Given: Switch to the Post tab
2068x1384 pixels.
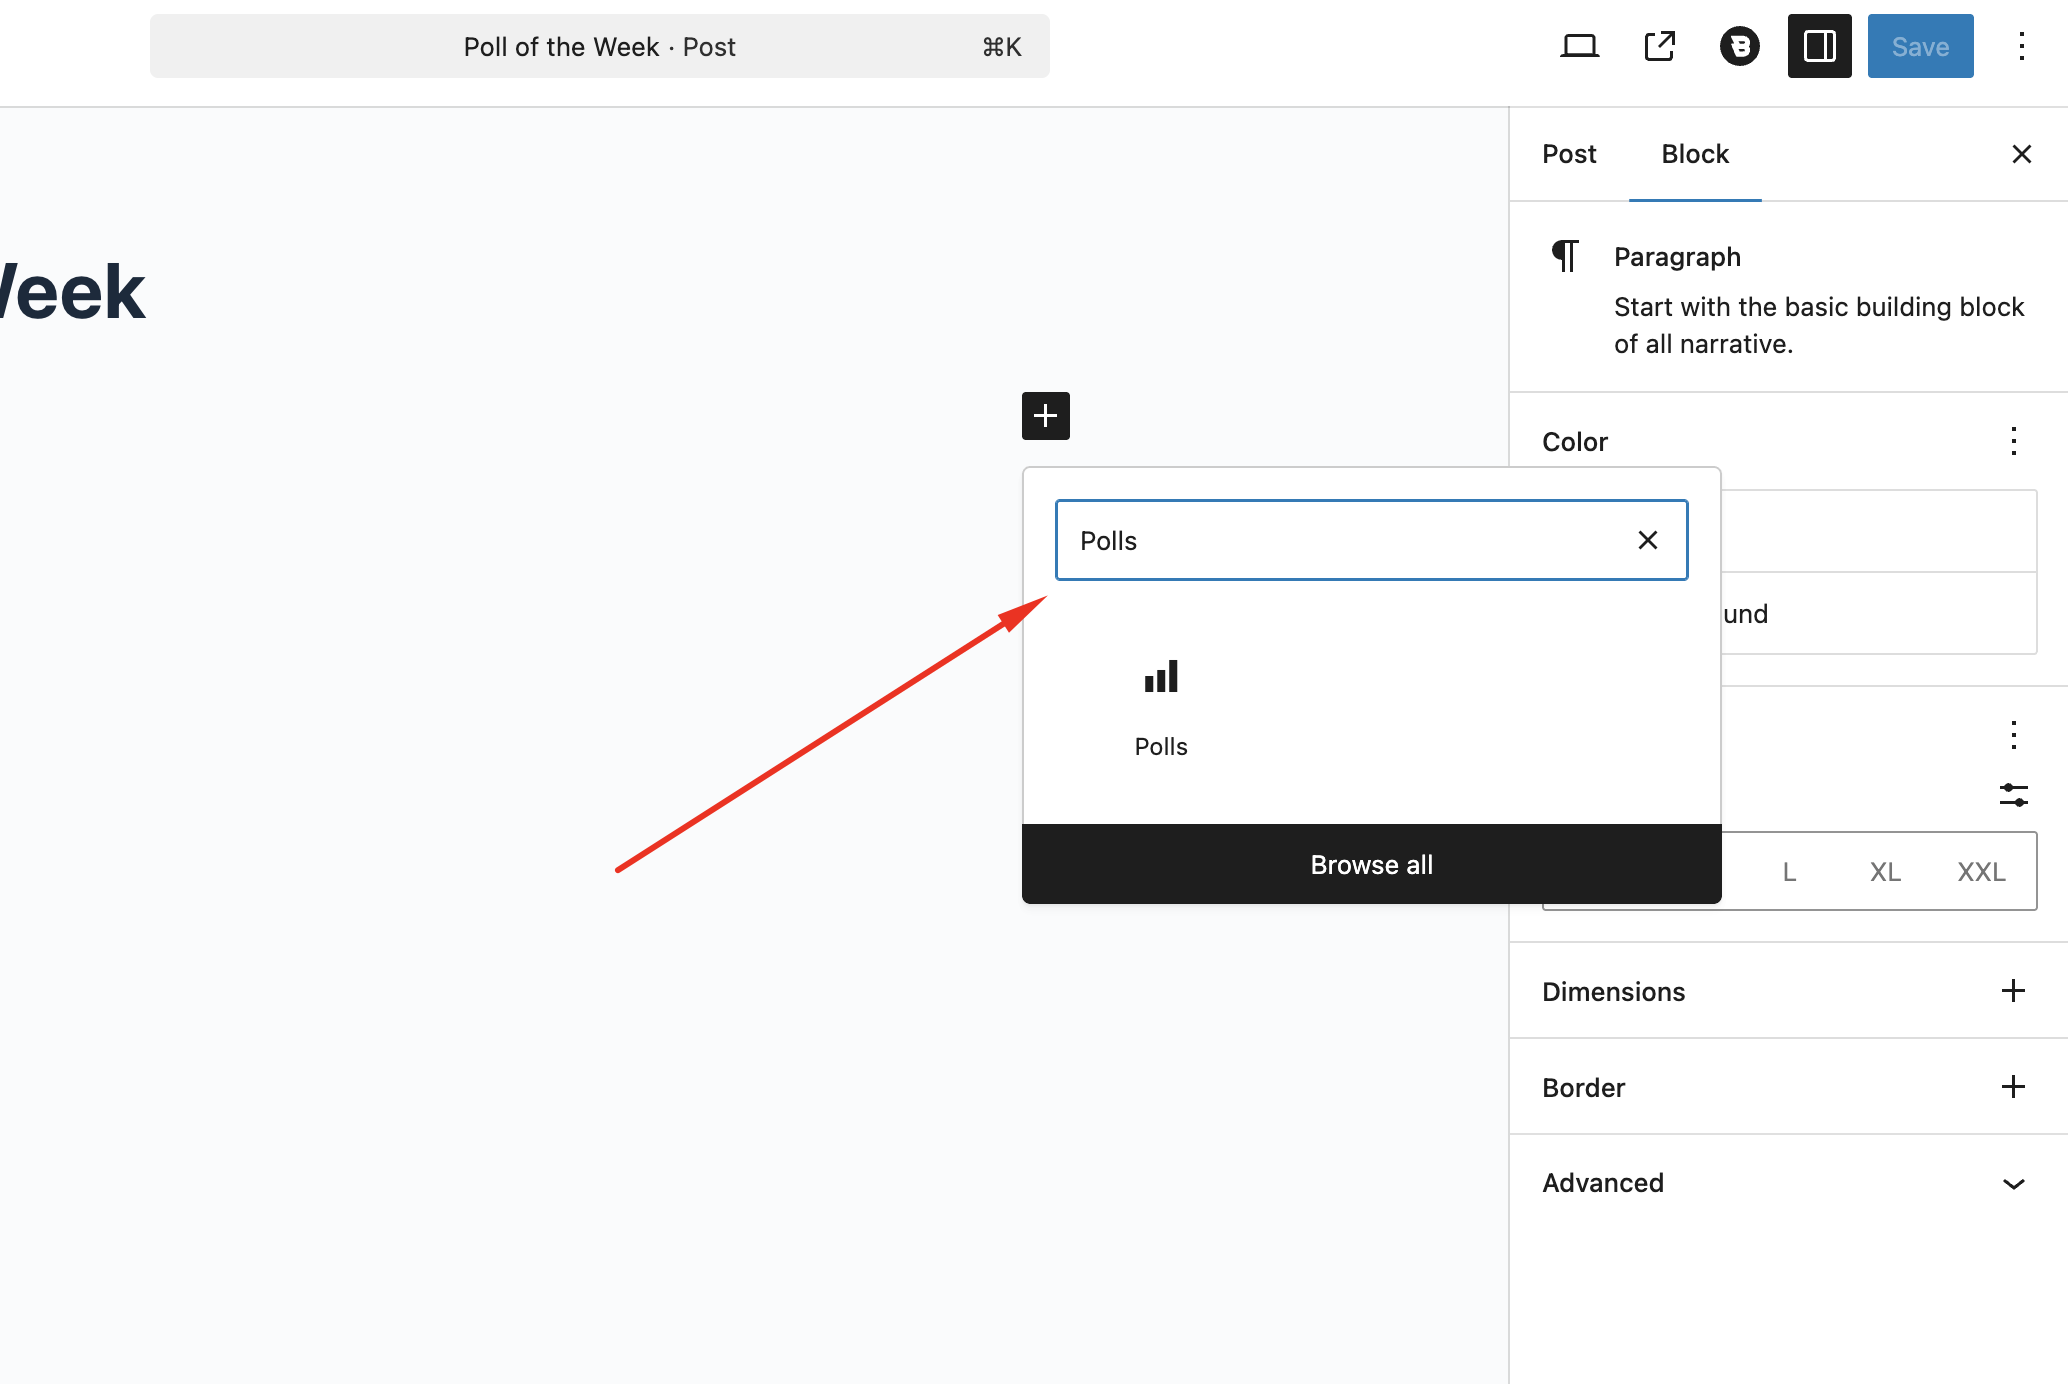Looking at the screenshot, I should tap(1569, 154).
